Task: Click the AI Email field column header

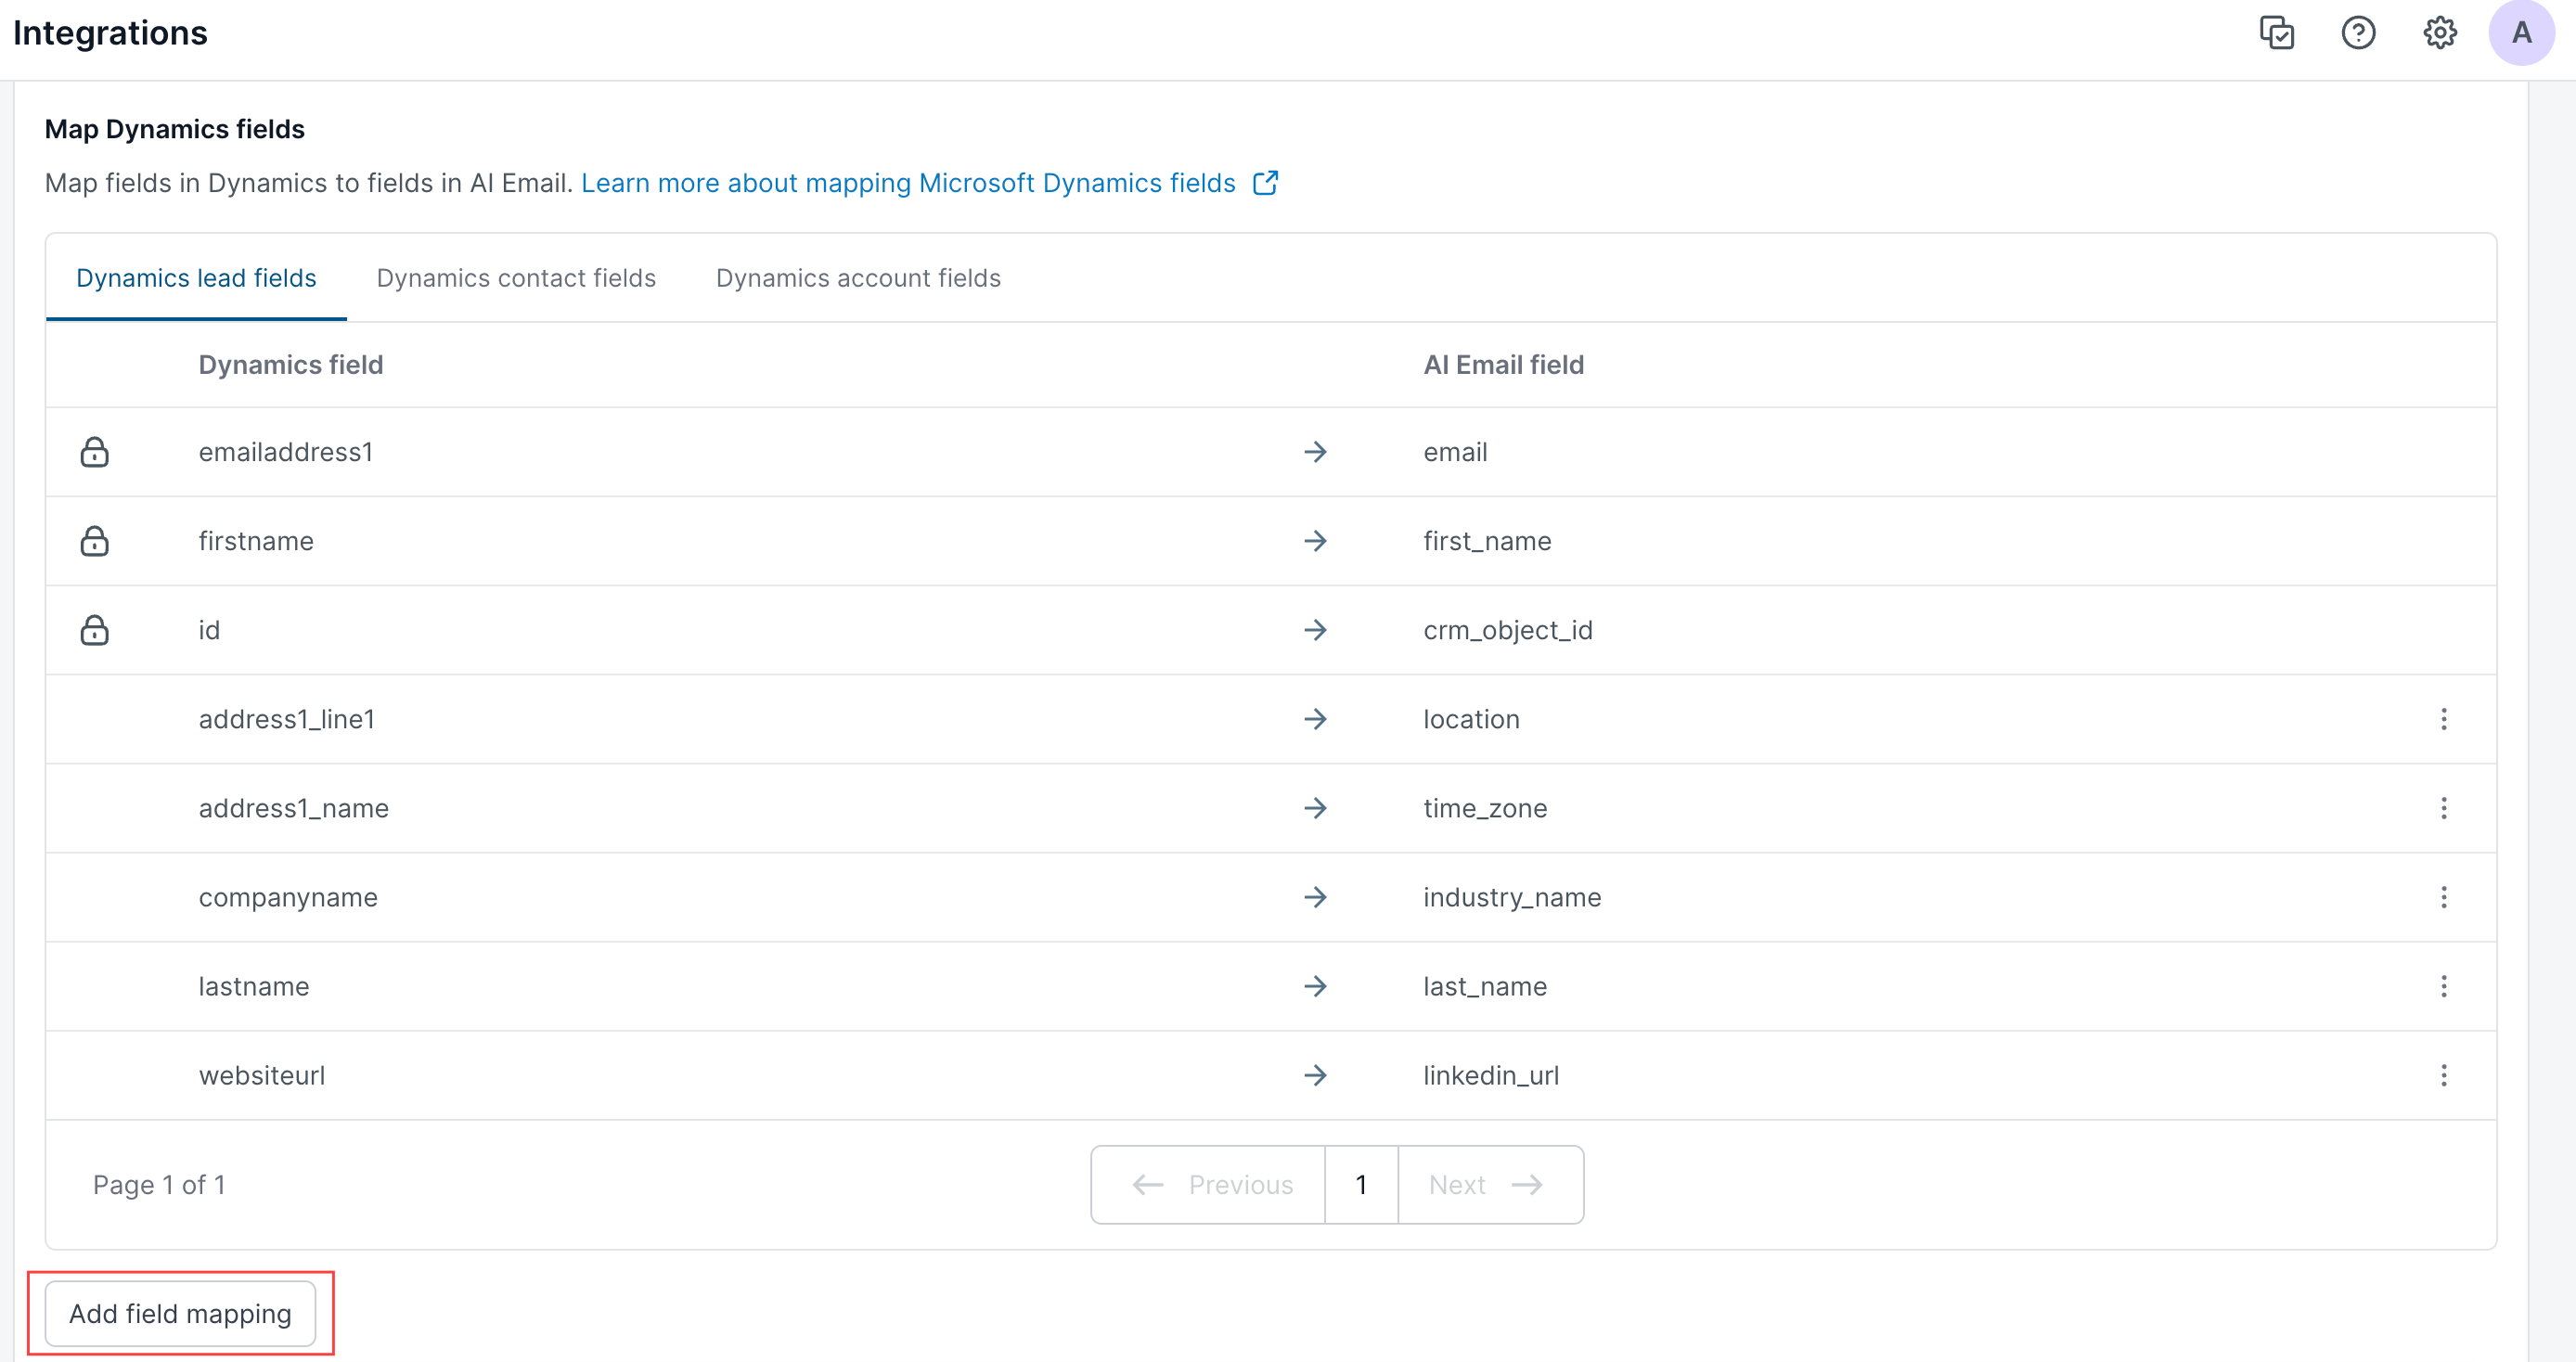Action: (1503, 365)
